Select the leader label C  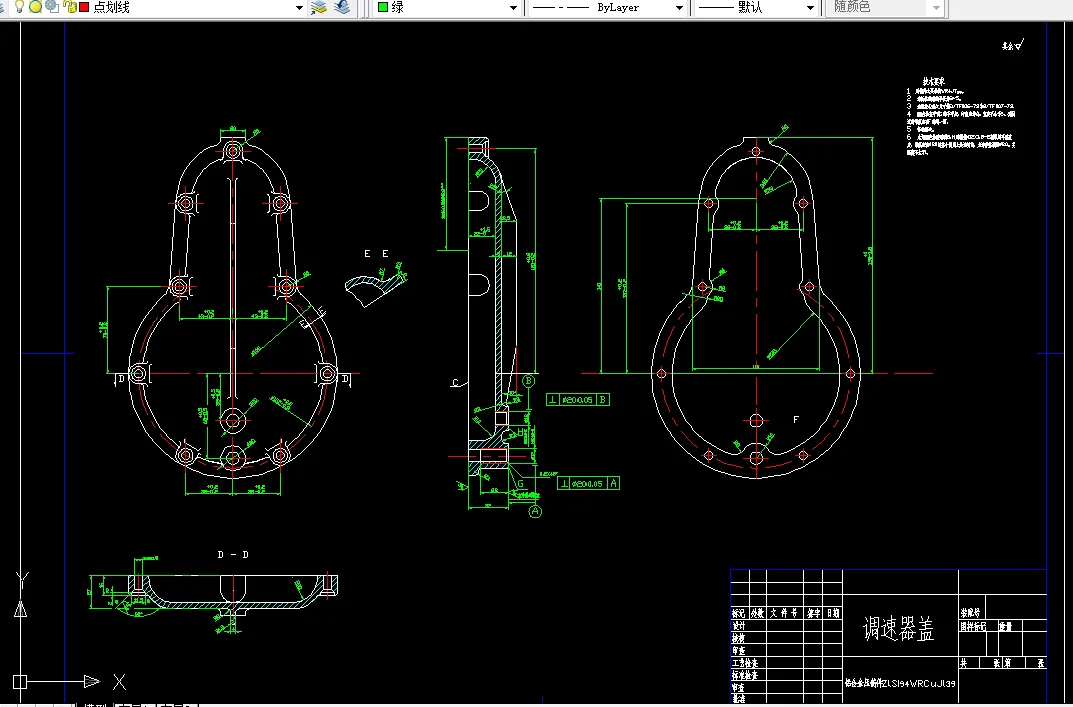(455, 383)
